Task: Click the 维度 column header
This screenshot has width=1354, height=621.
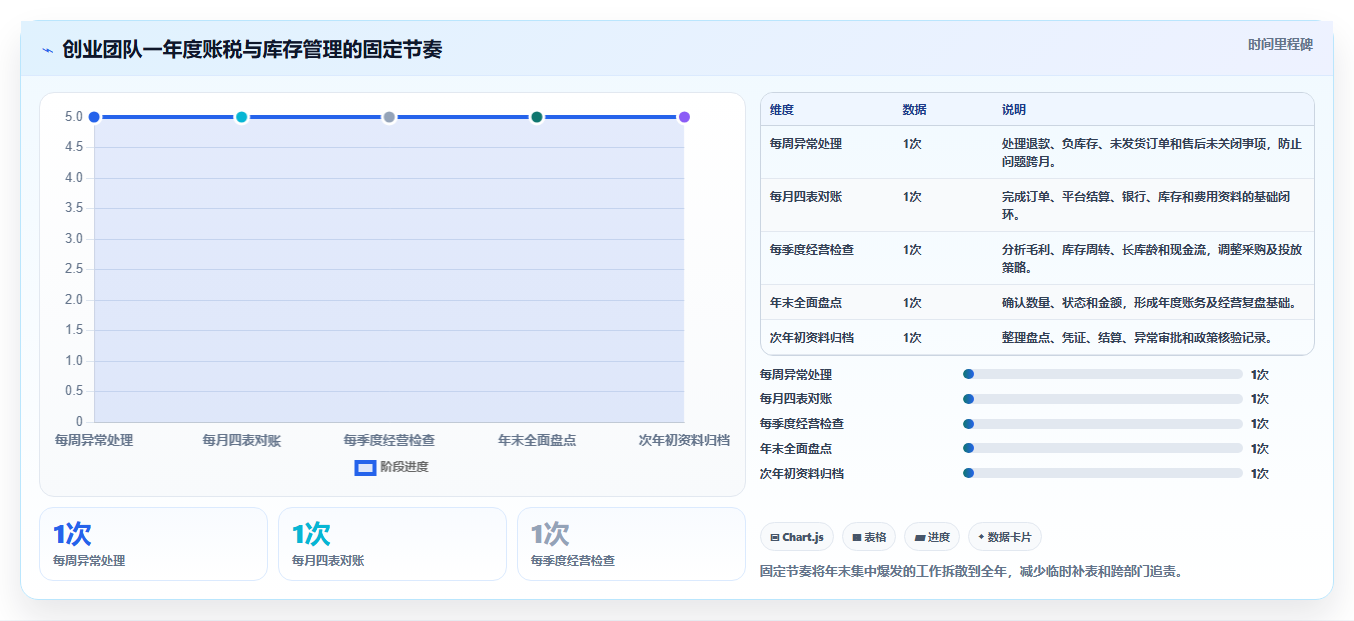Action: [782, 110]
